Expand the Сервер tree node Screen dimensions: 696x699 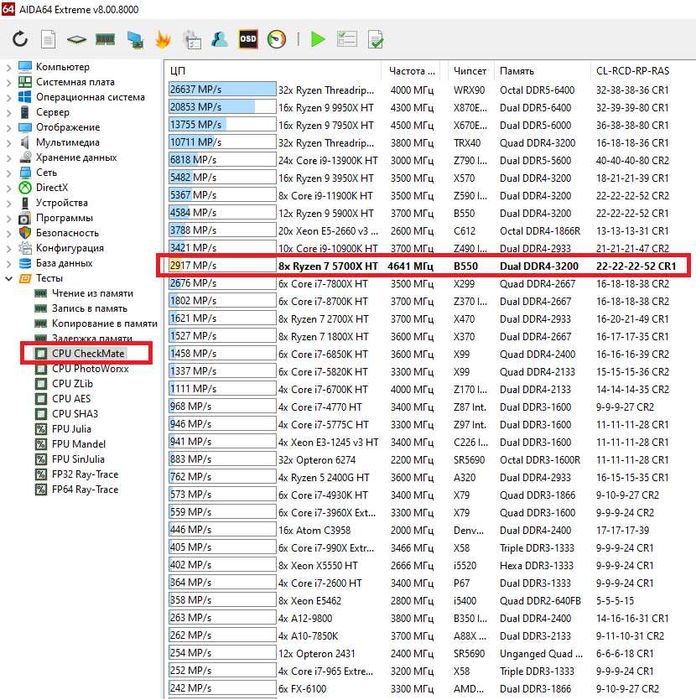point(8,113)
